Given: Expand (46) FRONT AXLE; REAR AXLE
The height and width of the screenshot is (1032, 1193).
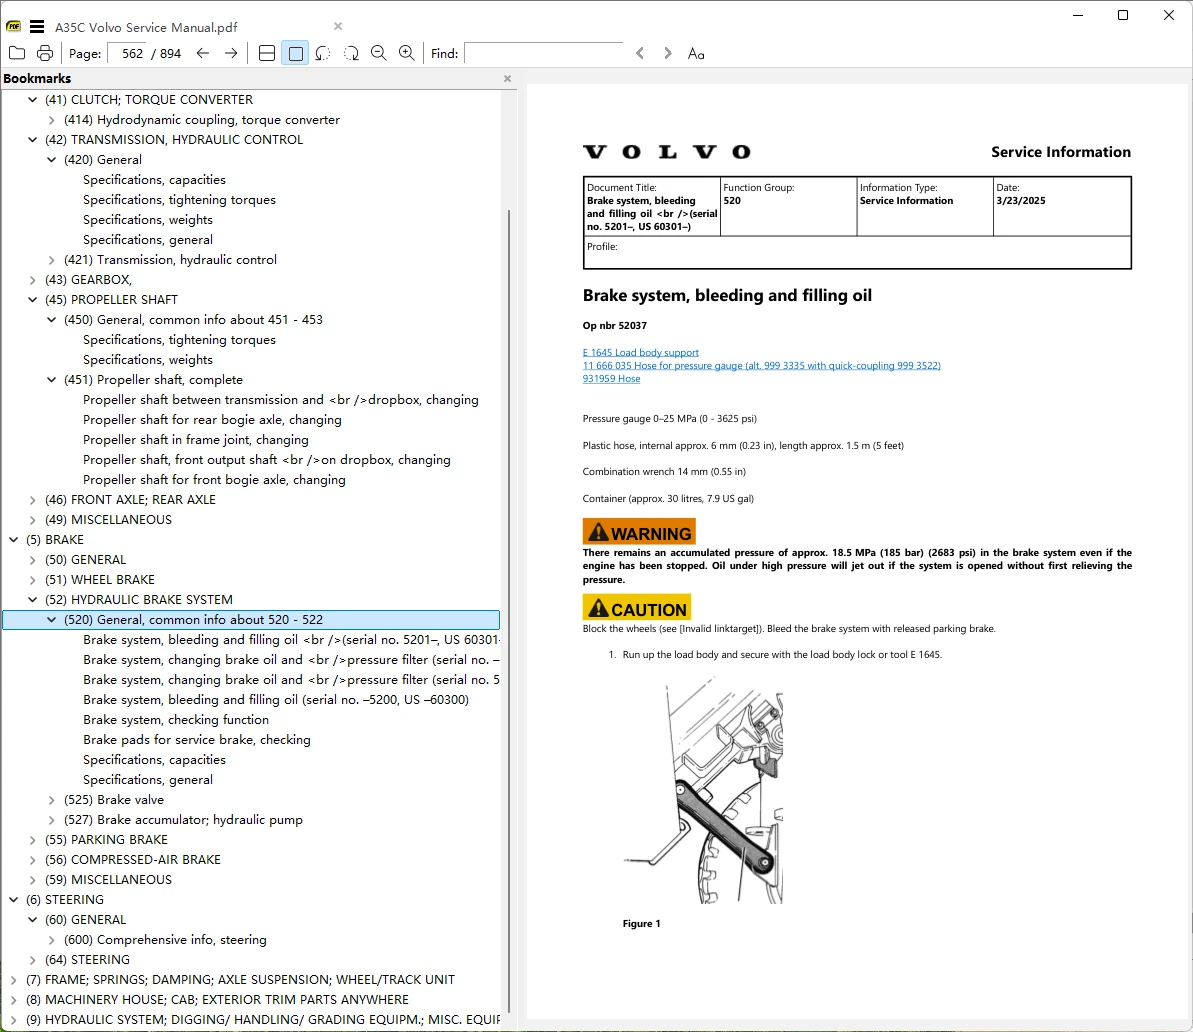Looking at the screenshot, I should [33, 499].
